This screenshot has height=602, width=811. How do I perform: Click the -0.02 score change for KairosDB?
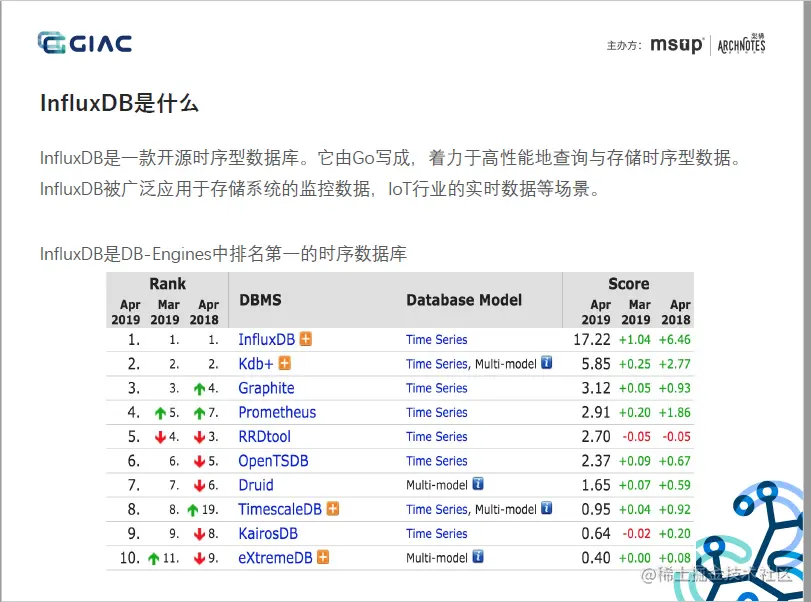click(x=636, y=534)
